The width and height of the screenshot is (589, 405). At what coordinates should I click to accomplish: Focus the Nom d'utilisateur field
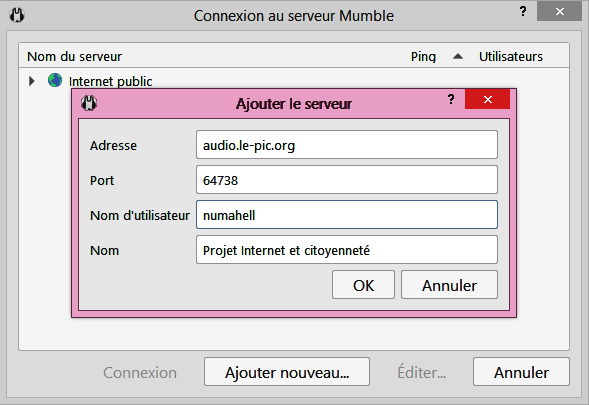click(347, 215)
